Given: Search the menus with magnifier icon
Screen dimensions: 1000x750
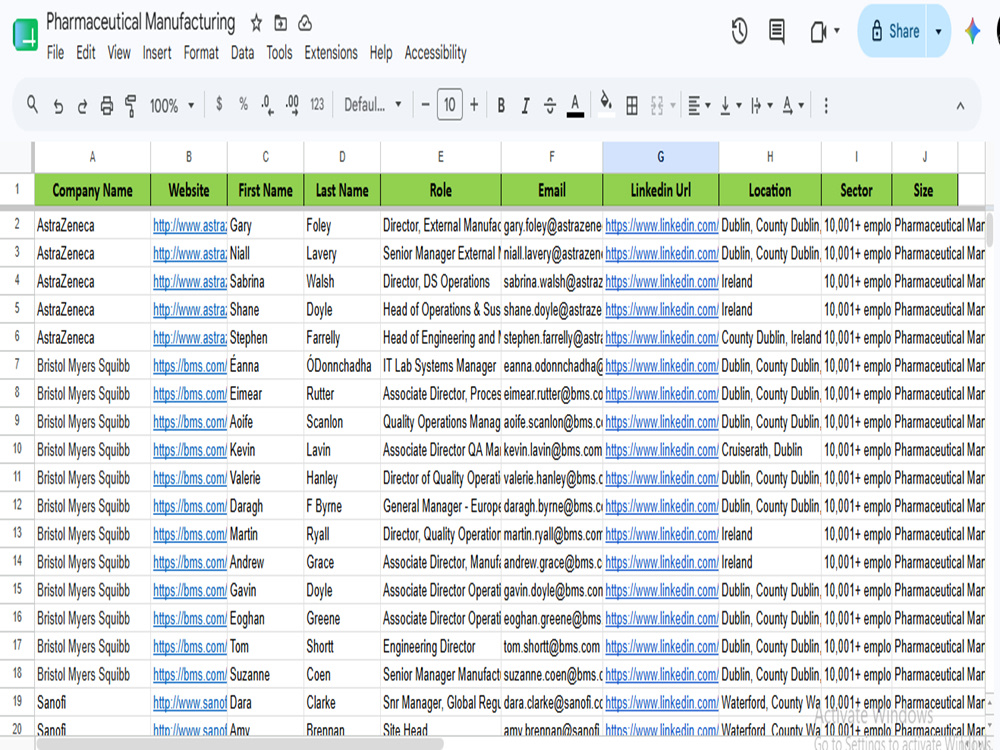Looking at the screenshot, I should (32, 105).
